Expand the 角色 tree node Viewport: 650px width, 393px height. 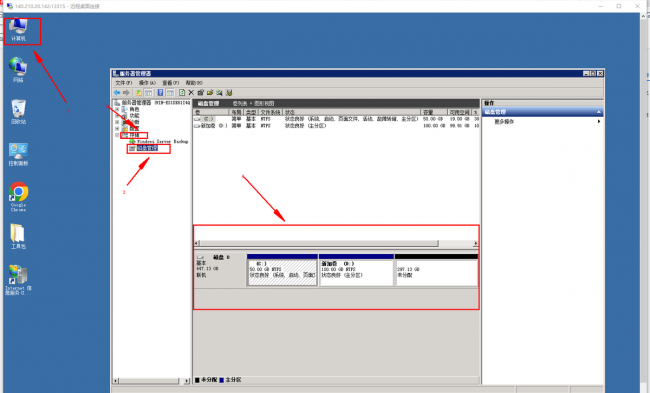(117, 109)
